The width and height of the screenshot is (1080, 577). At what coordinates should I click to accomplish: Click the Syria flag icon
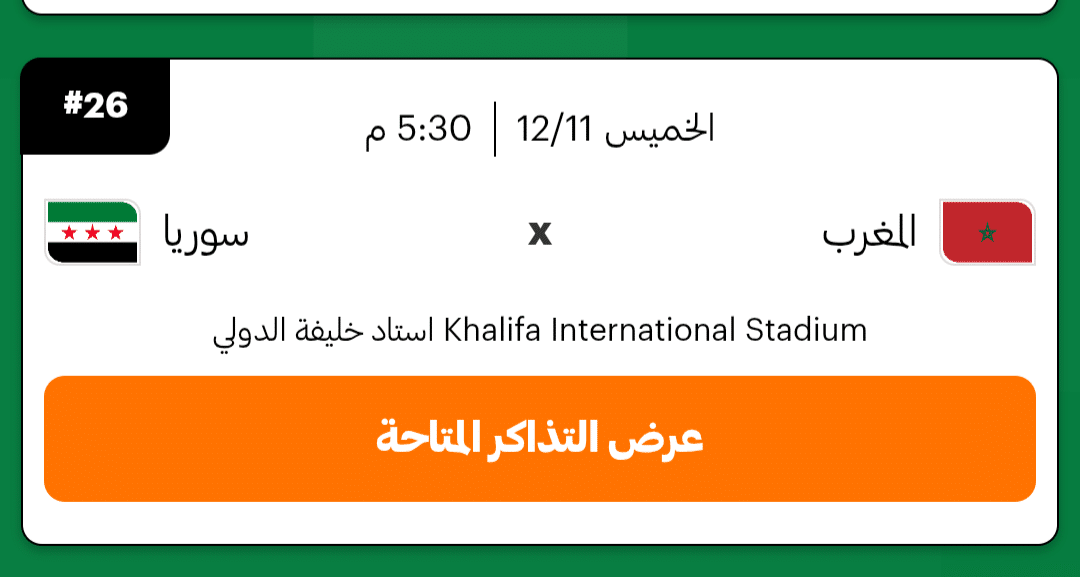point(92,232)
